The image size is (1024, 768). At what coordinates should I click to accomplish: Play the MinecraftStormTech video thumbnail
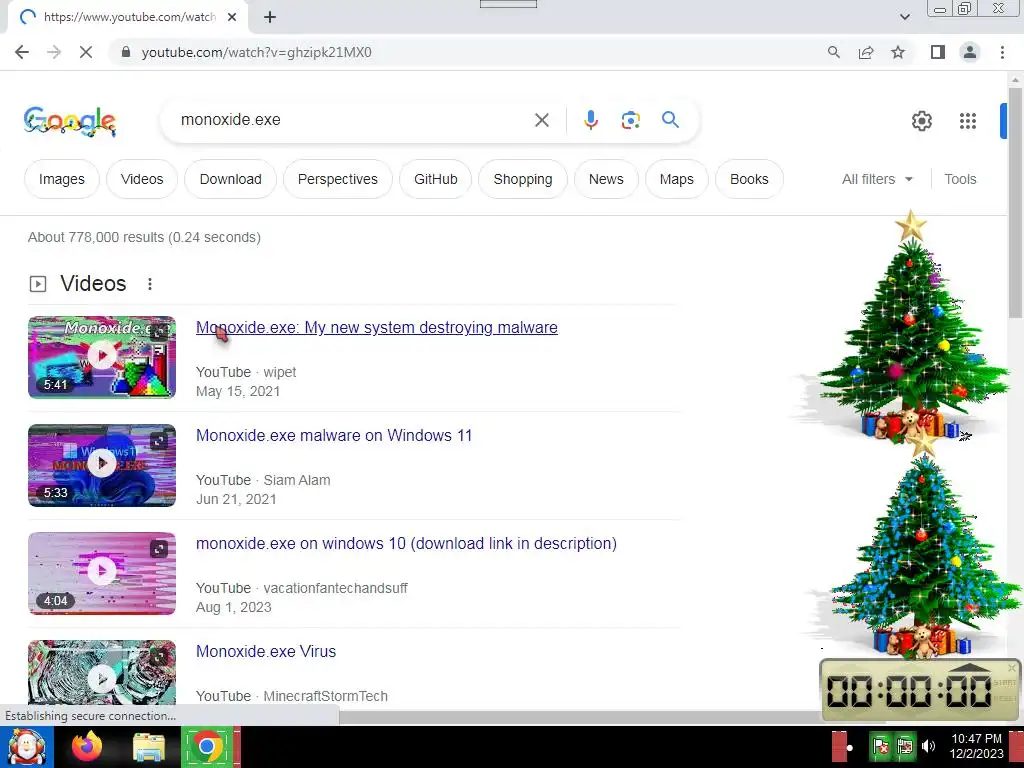pos(102,673)
